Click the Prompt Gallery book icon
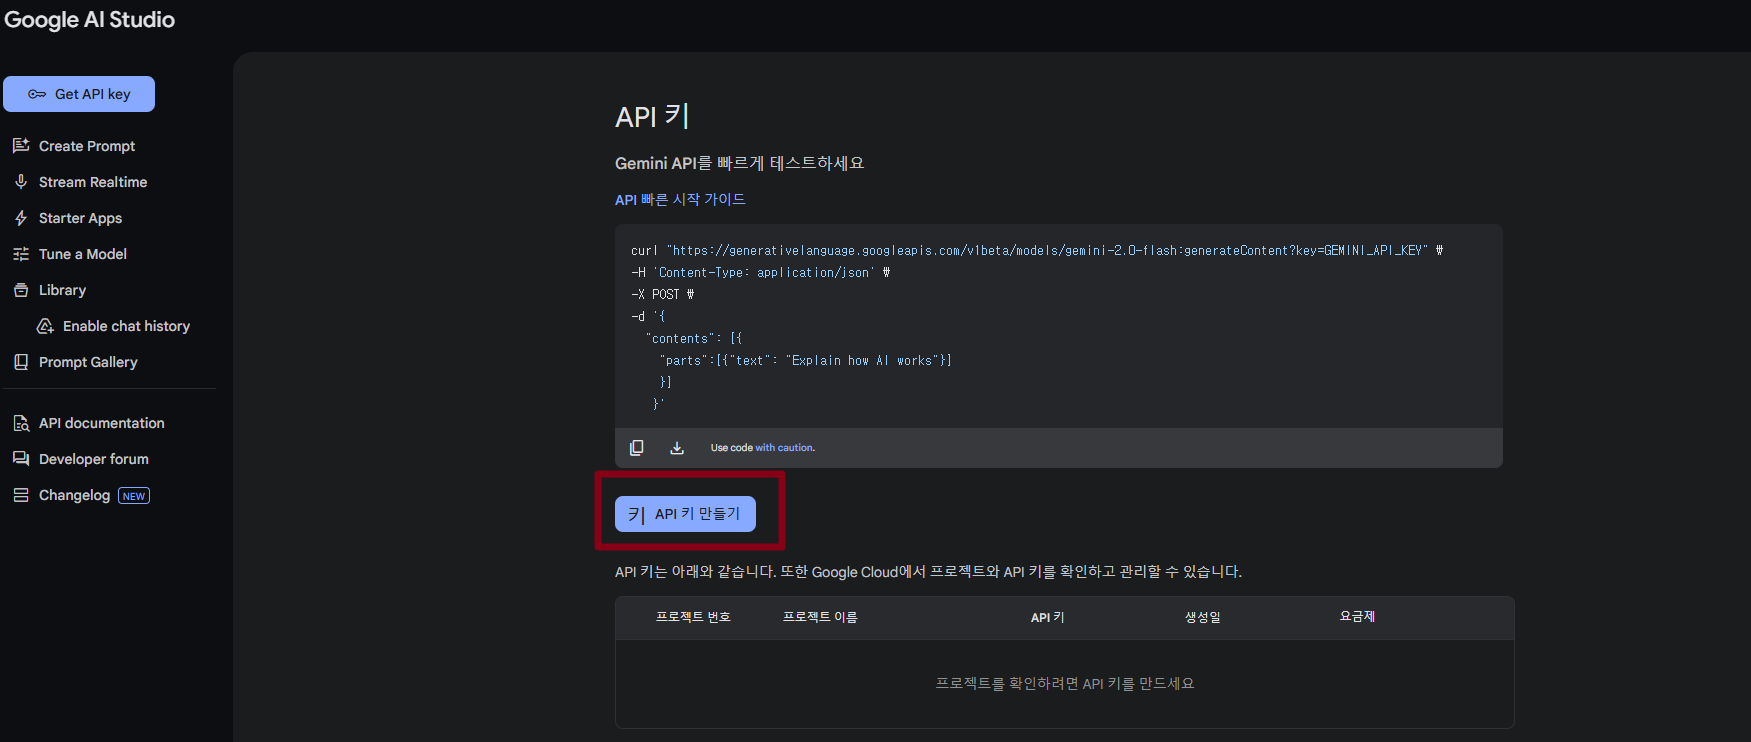The image size is (1751, 742). [21, 362]
